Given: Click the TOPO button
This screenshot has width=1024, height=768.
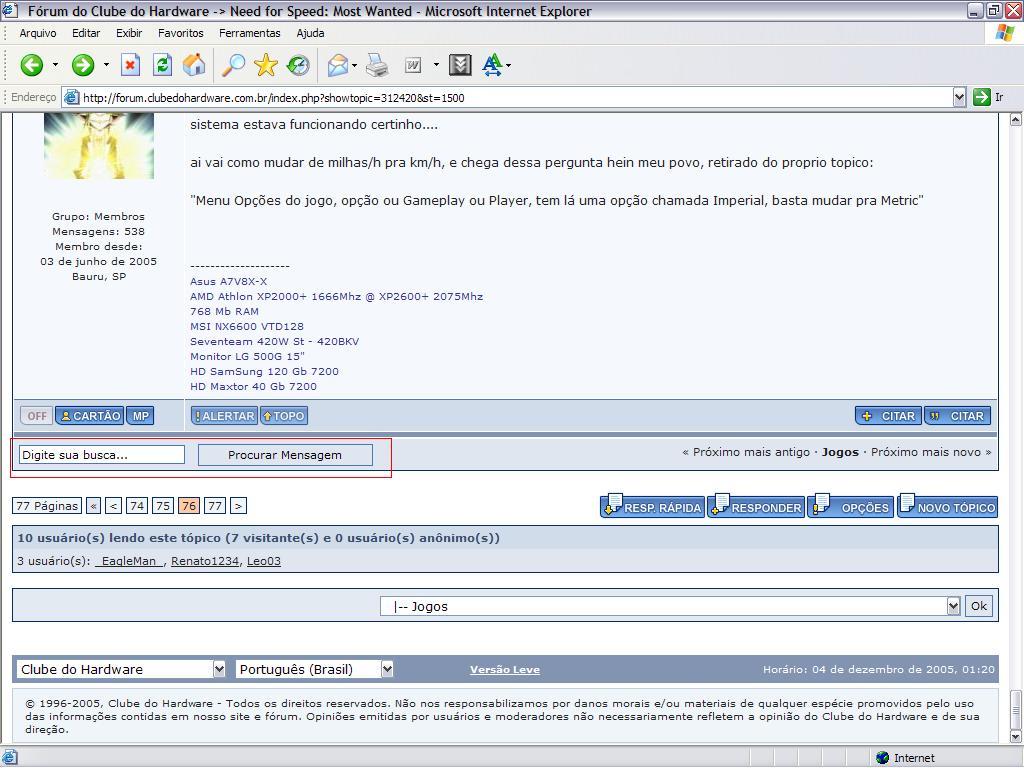Looking at the screenshot, I should tap(284, 416).
